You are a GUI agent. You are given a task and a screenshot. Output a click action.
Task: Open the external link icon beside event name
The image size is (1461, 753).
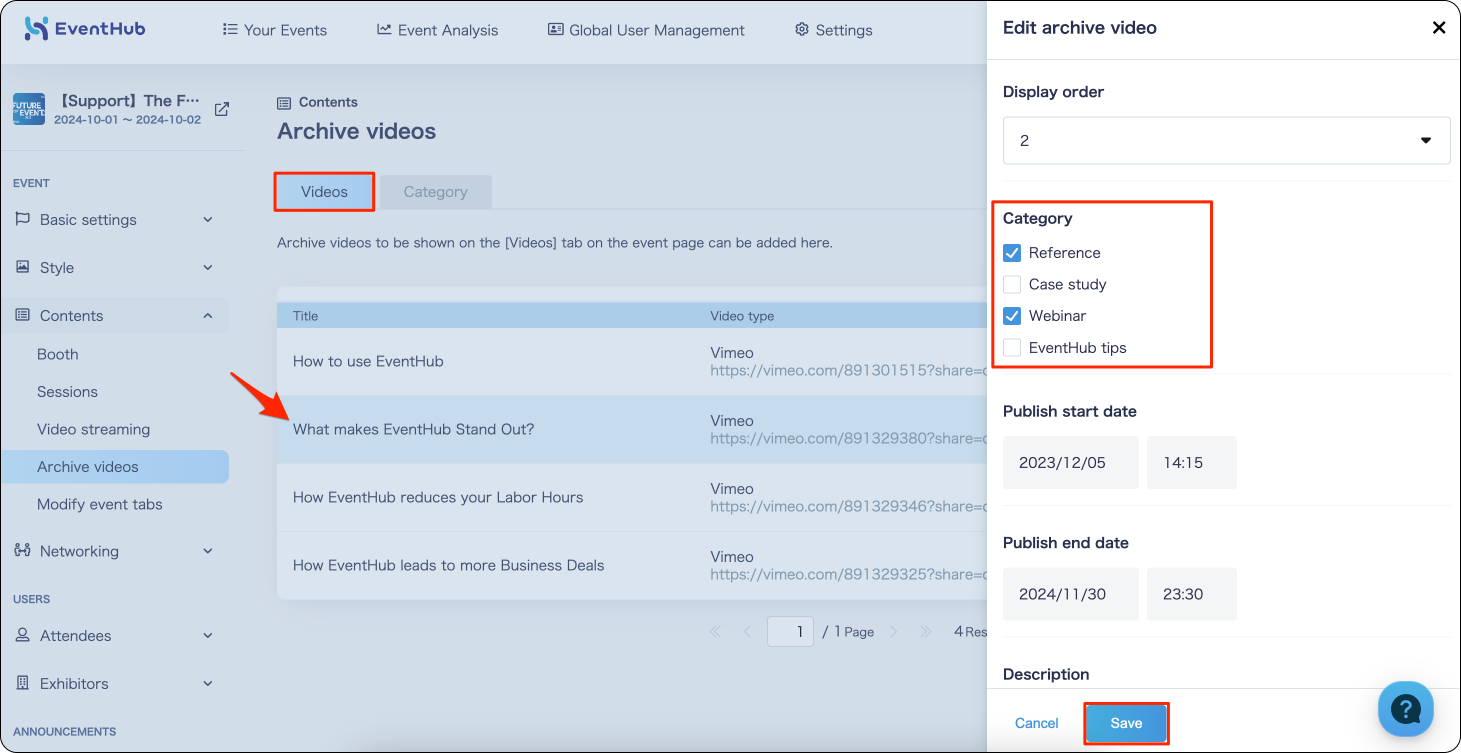[x=222, y=109]
